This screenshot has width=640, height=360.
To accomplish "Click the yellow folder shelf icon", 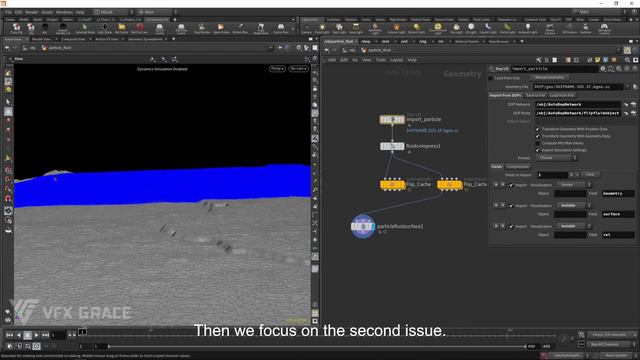I will [x=122, y=28].
